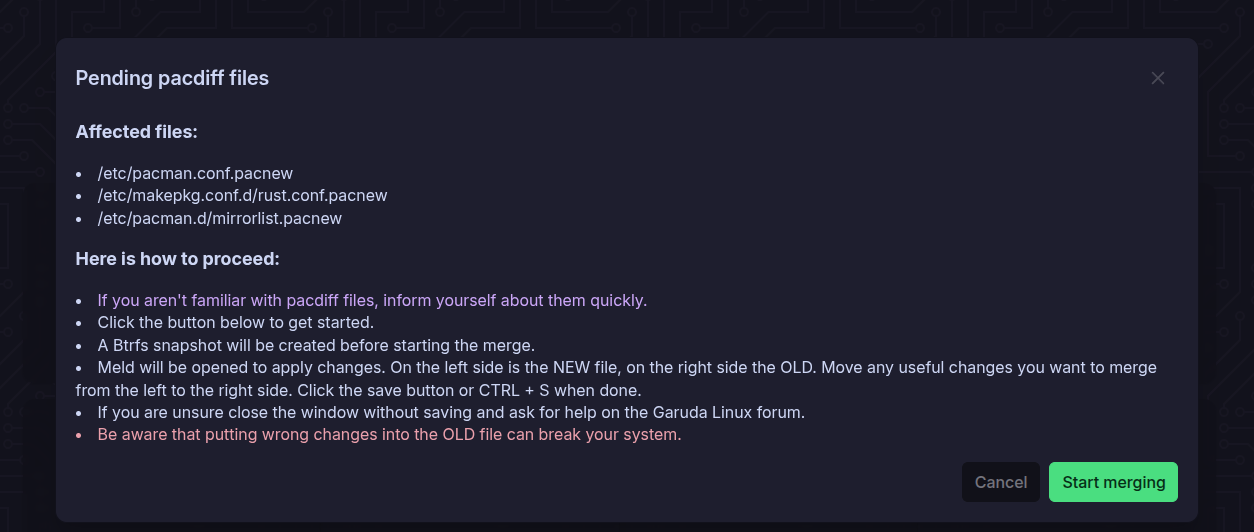Select the /etc/pacman.conf.pacnew file entry
The image size is (1254, 532).
(x=195, y=173)
